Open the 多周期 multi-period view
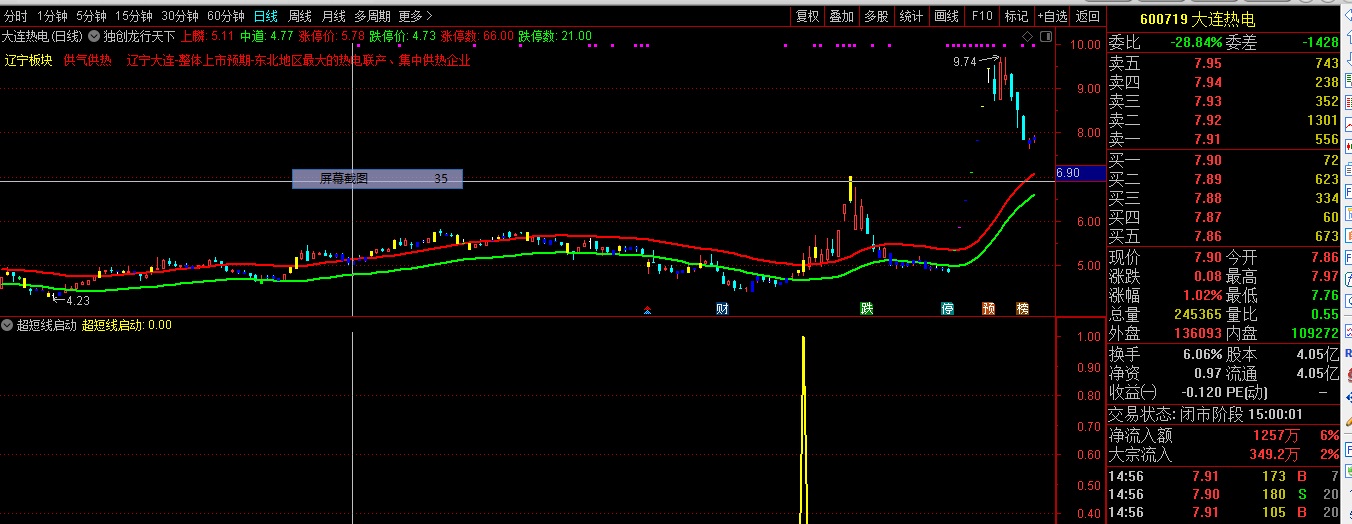1352x524 pixels. pos(372,16)
